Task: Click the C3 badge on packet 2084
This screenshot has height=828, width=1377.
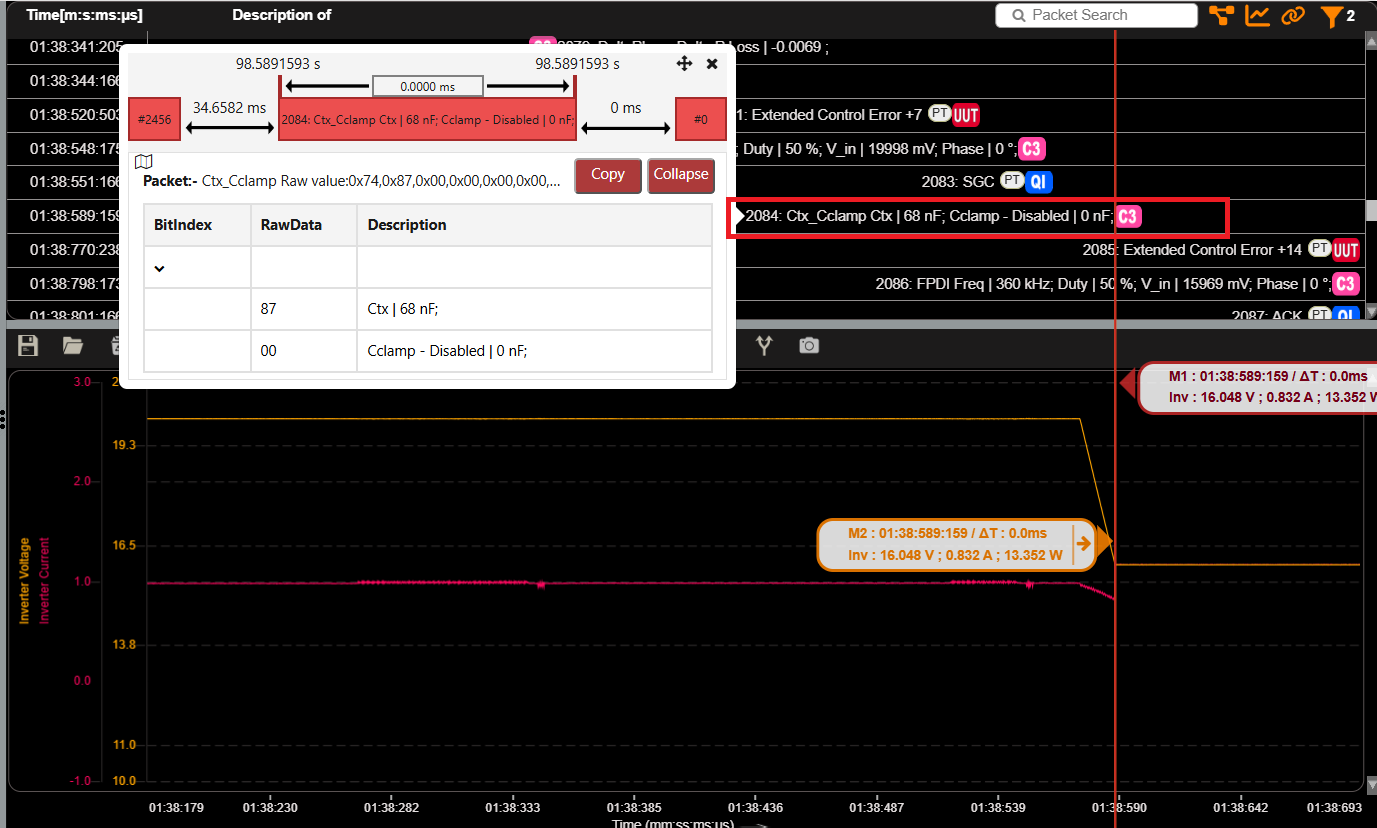Action: click(x=1129, y=216)
